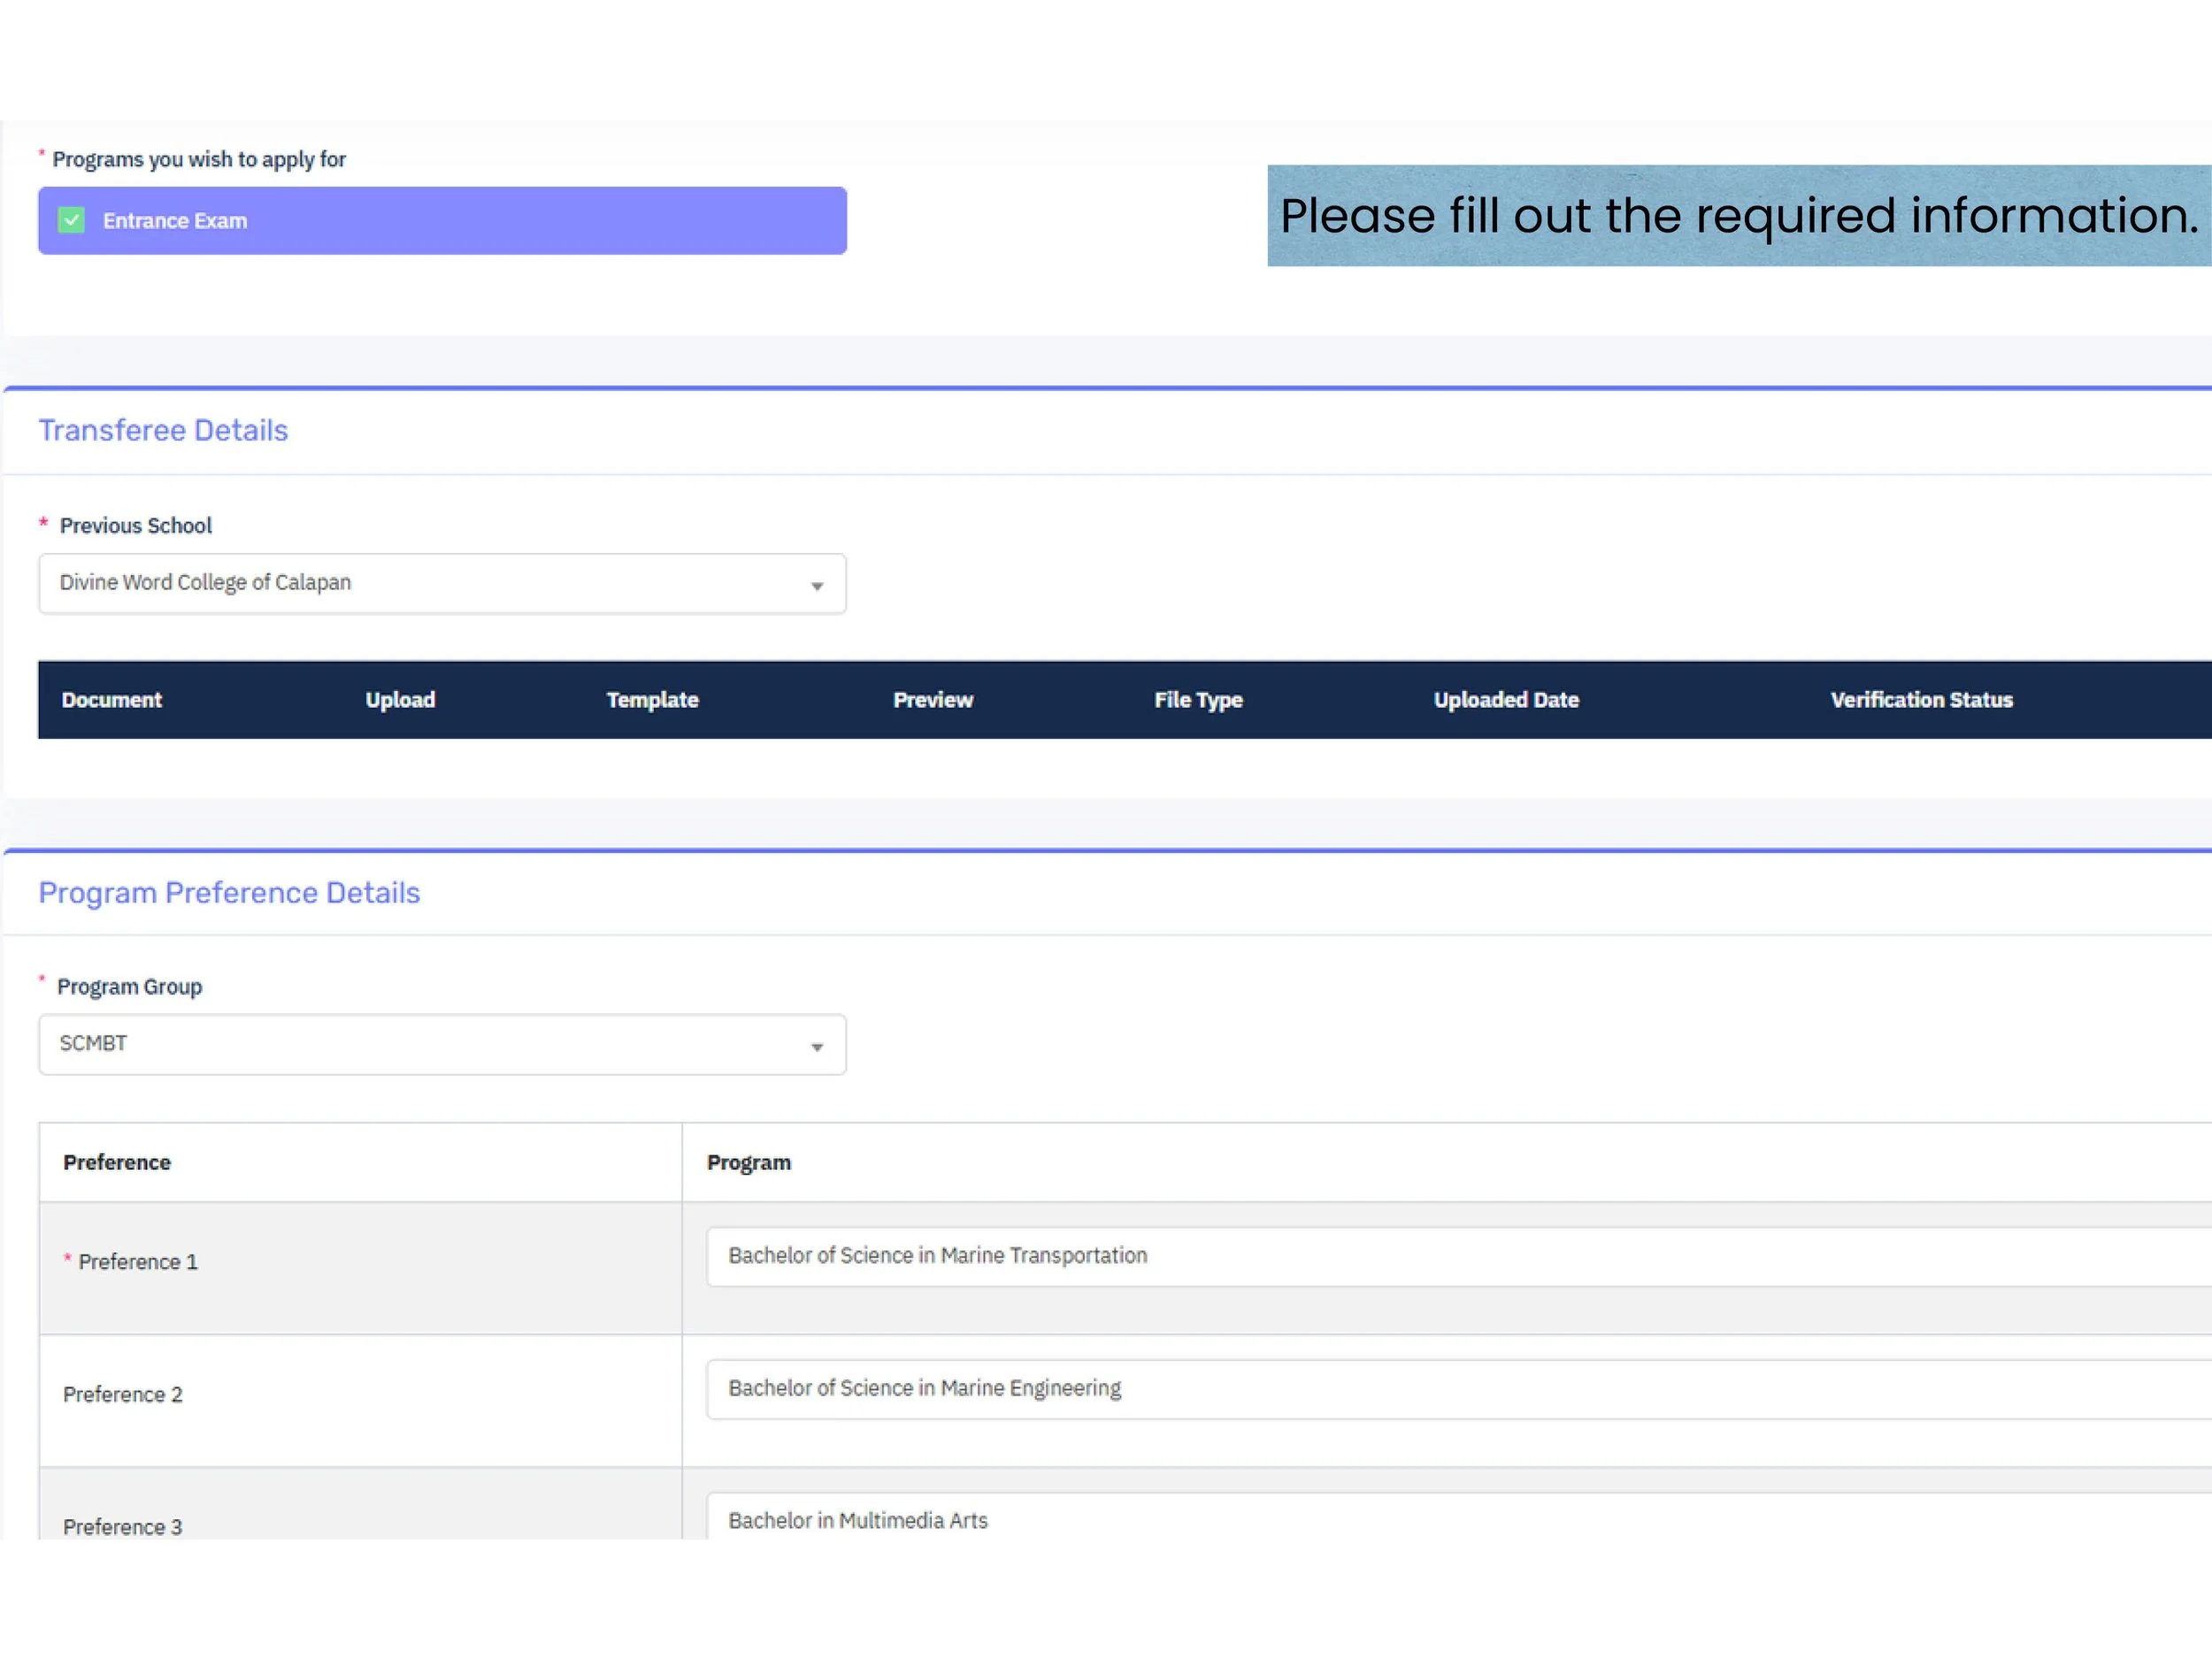Click the Uploaded Date column header
This screenshot has width=2212, height=1659.
[x=1506, y=700]
